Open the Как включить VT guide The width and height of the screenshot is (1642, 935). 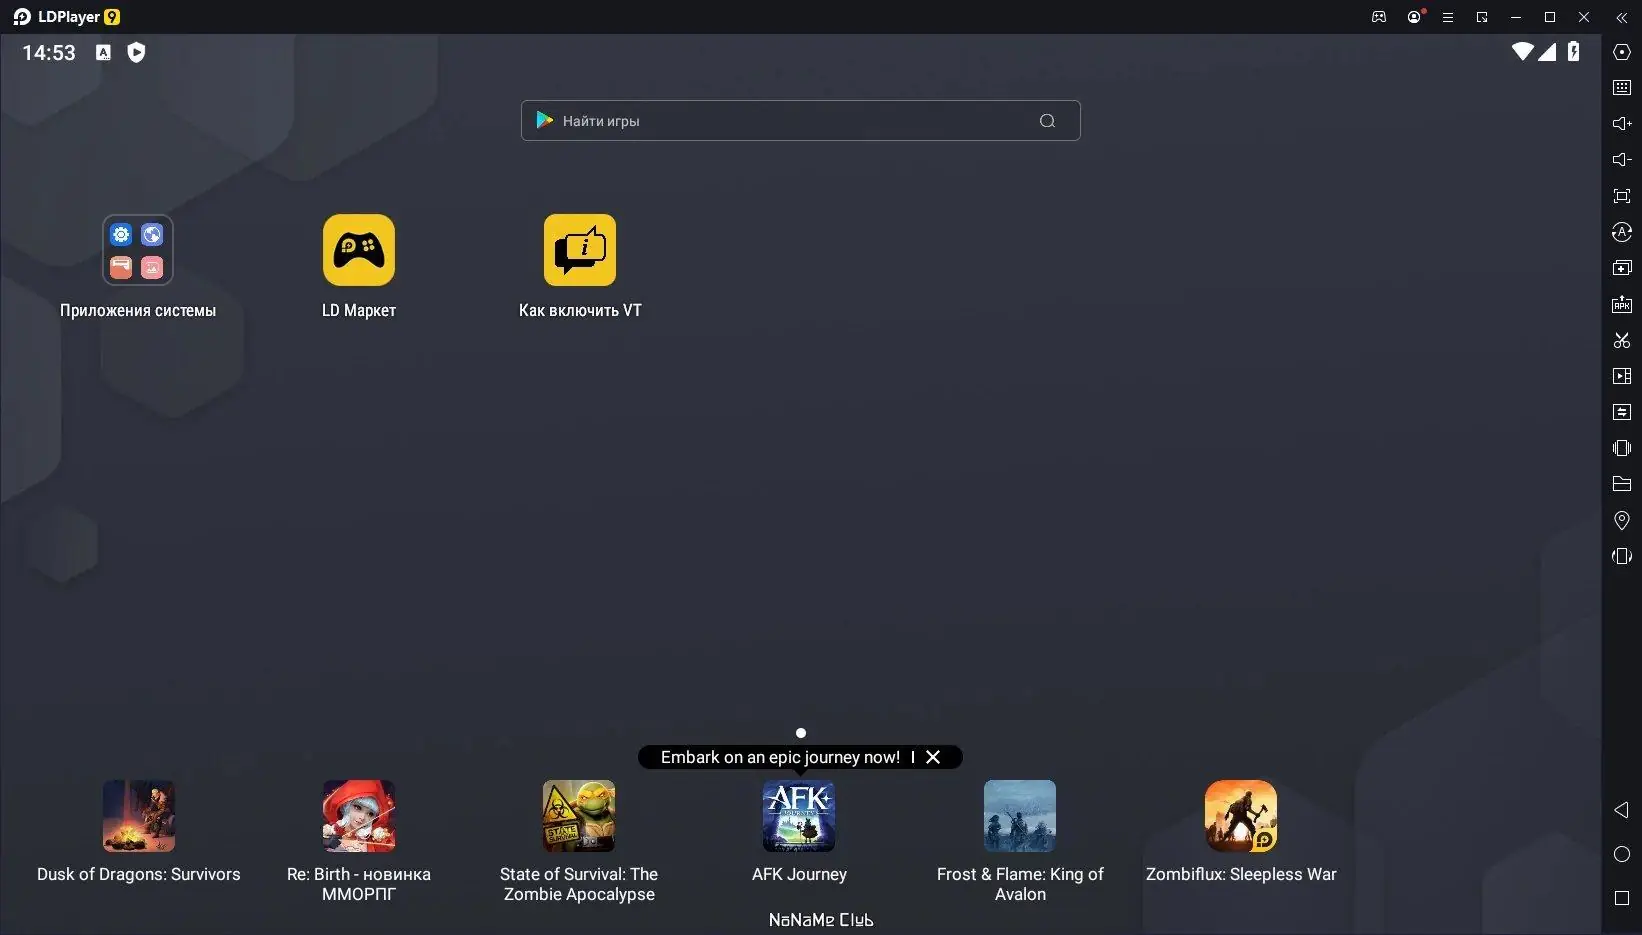tap(580, 250)
